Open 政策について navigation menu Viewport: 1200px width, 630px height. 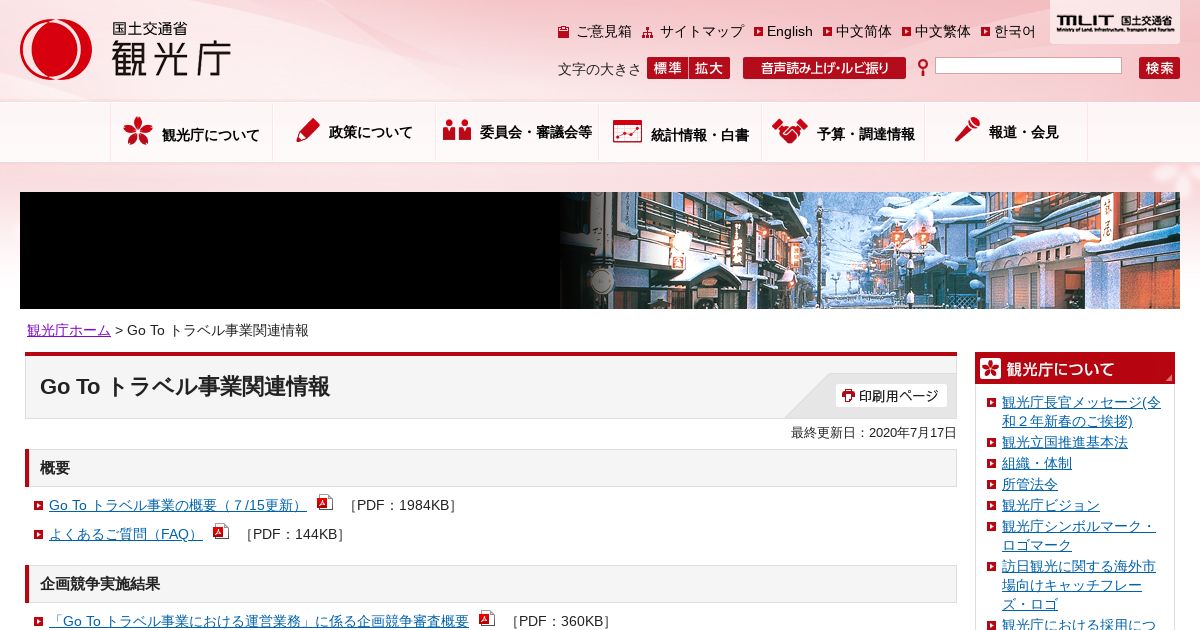[x=354, y=131]
